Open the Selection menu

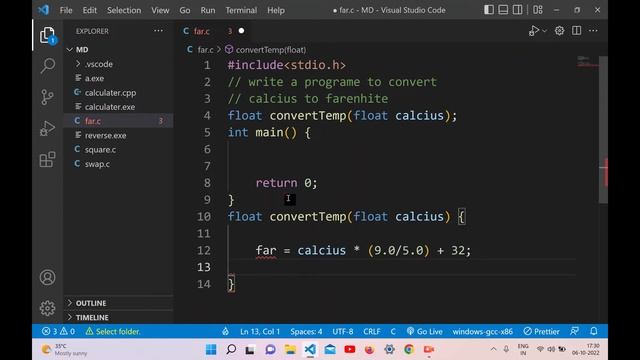coord(124,10)
